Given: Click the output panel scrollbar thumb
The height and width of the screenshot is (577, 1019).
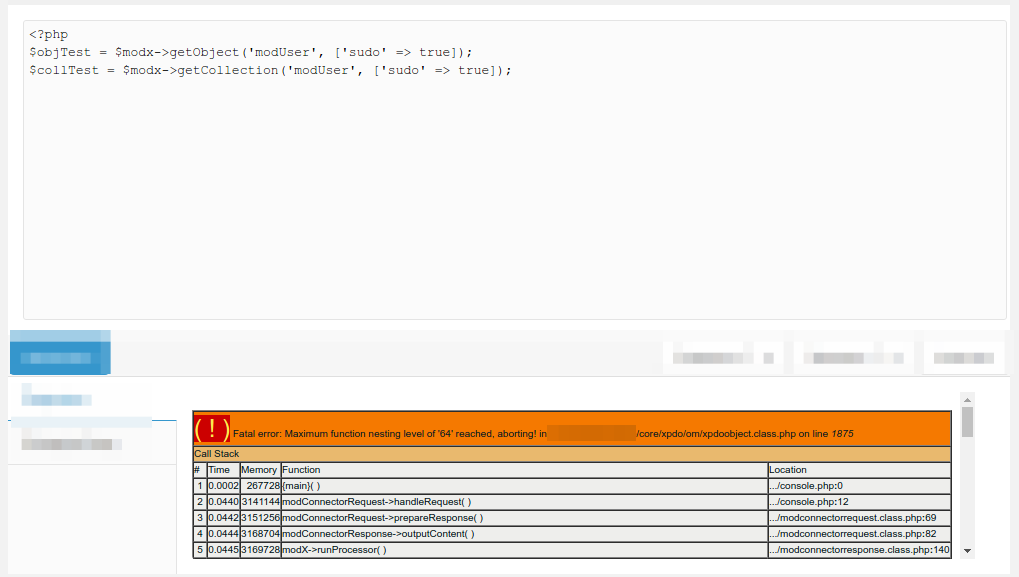Looking at the screenshot, I should (x=967, y=422).
